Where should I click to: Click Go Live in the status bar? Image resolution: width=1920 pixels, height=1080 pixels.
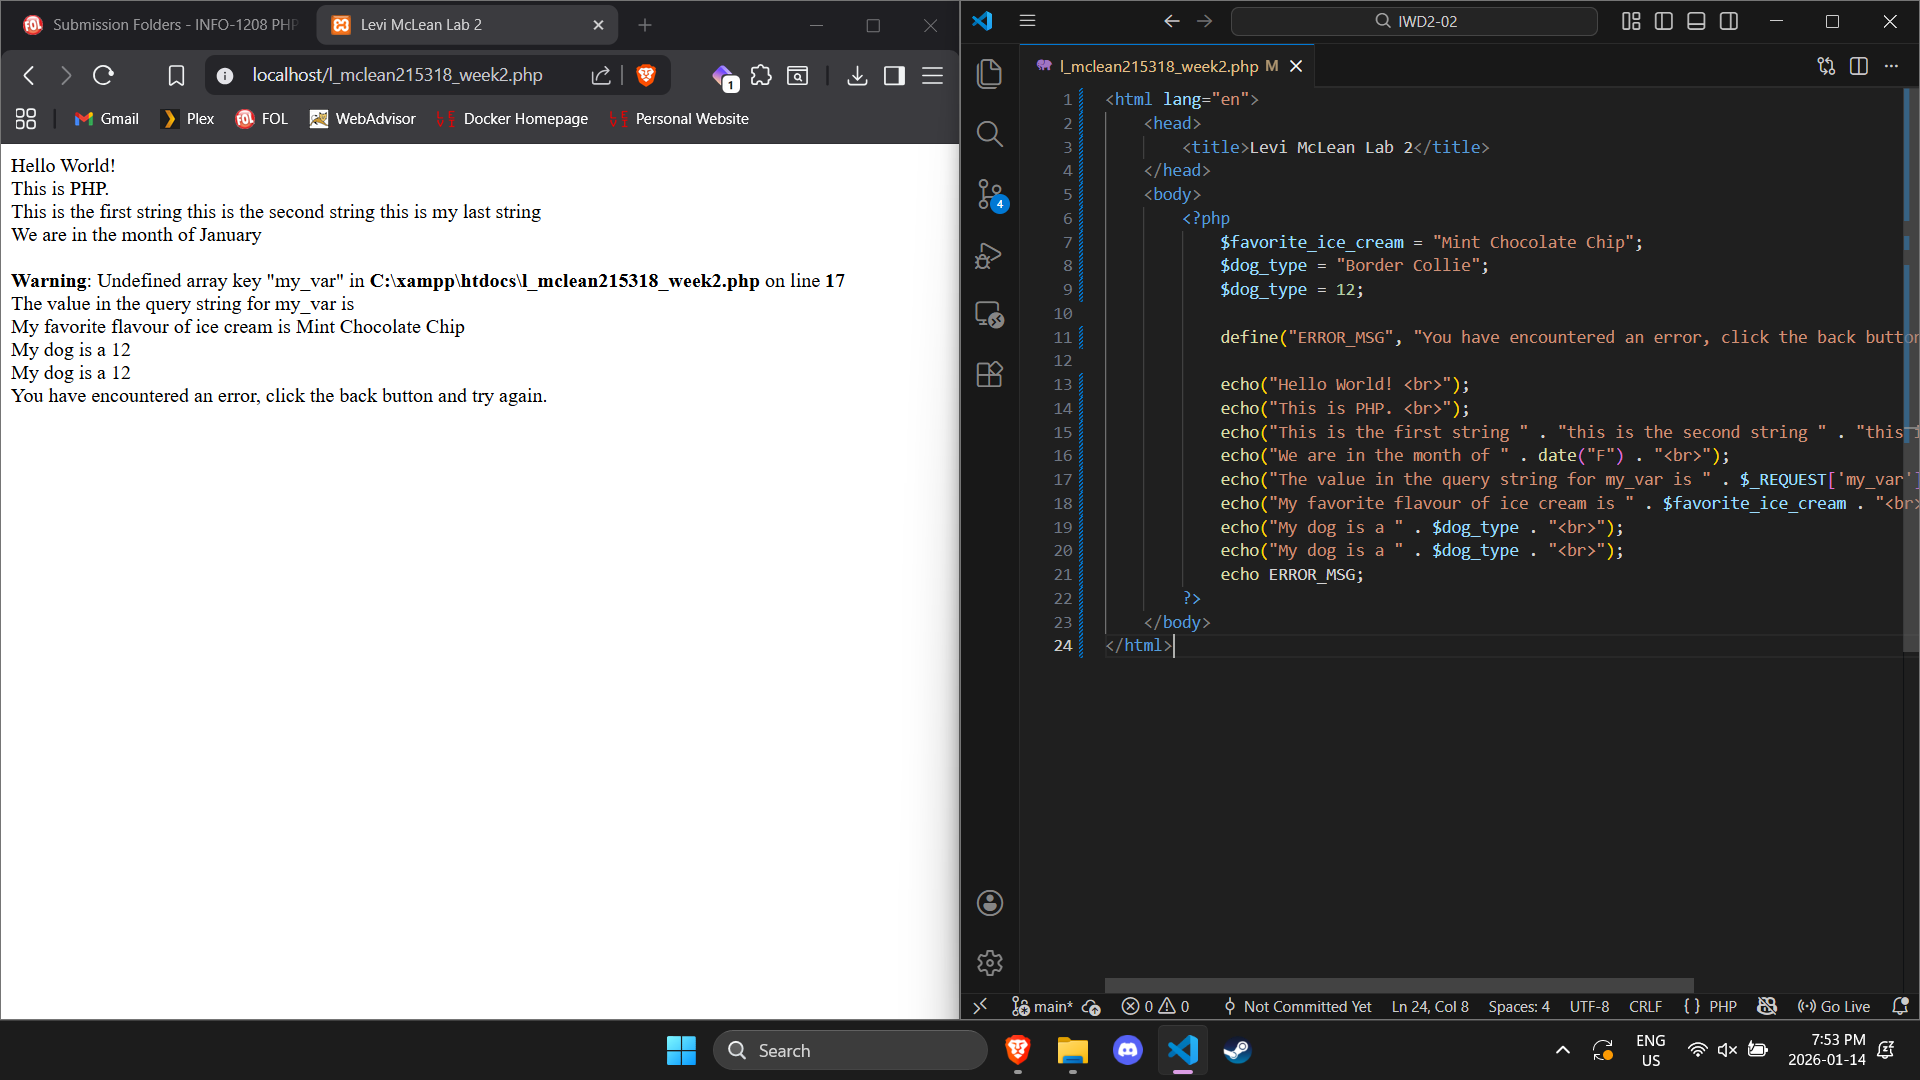coord(1834,1006)
